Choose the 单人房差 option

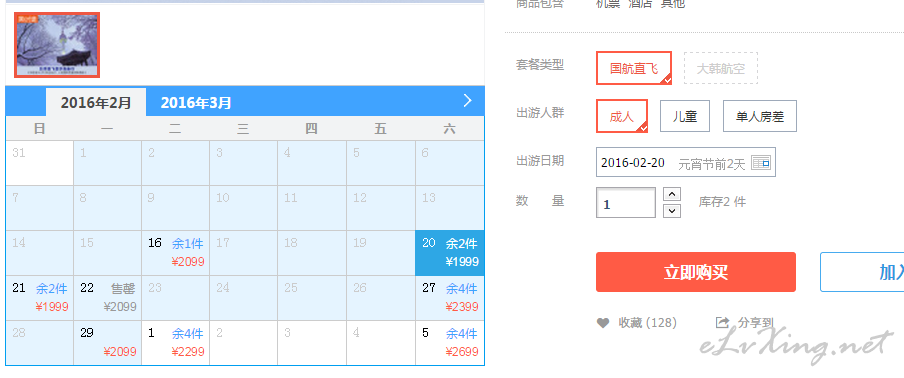click(x=760, y=116)
